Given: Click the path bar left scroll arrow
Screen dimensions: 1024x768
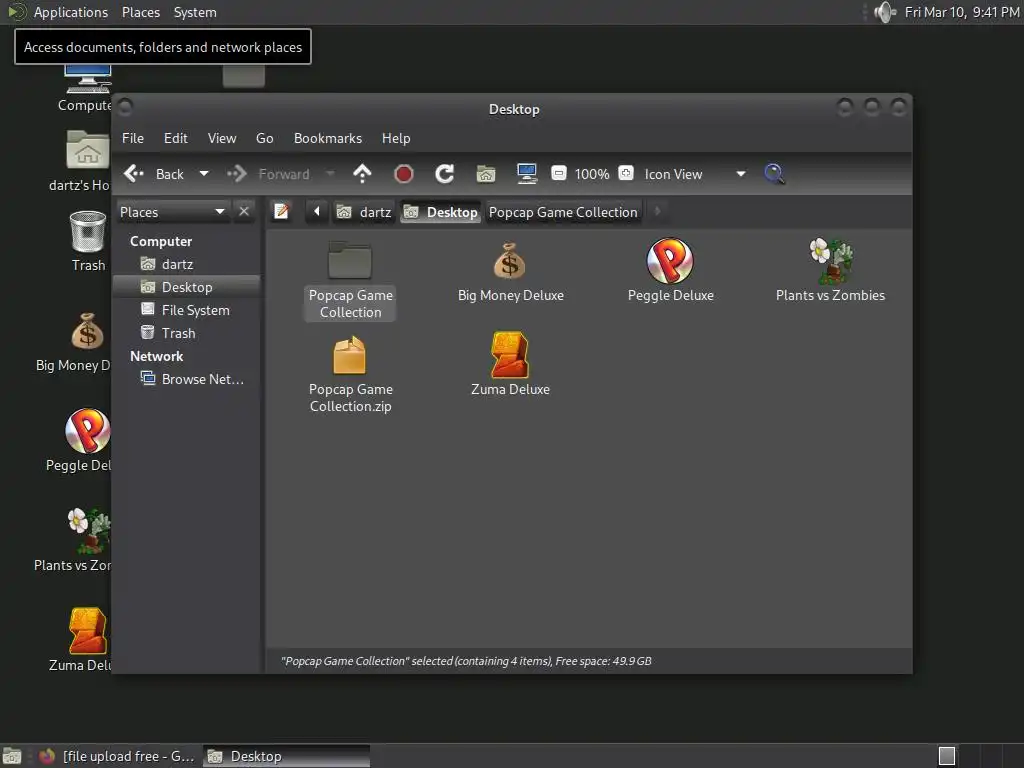Looking at the screenshot, I should tap(317, 212).
